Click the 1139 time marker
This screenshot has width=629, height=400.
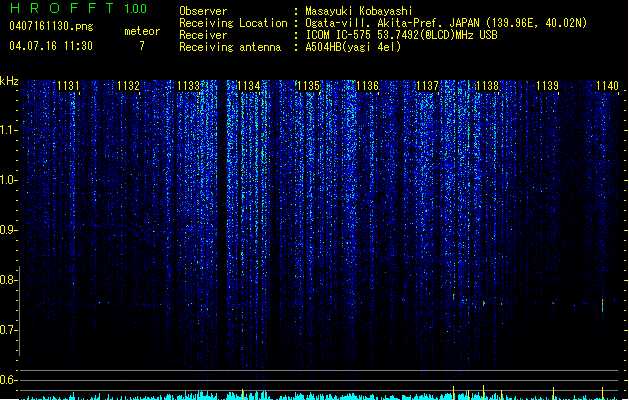(547, 86)
